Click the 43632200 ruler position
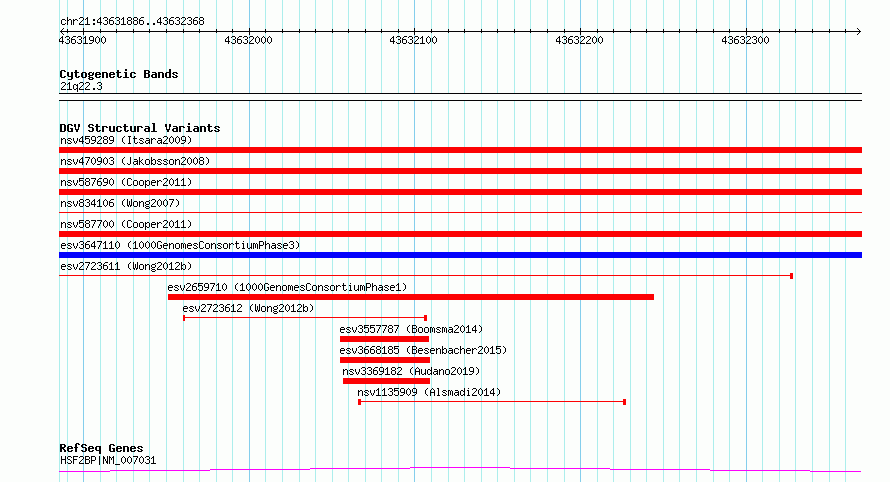 (579, 40)
